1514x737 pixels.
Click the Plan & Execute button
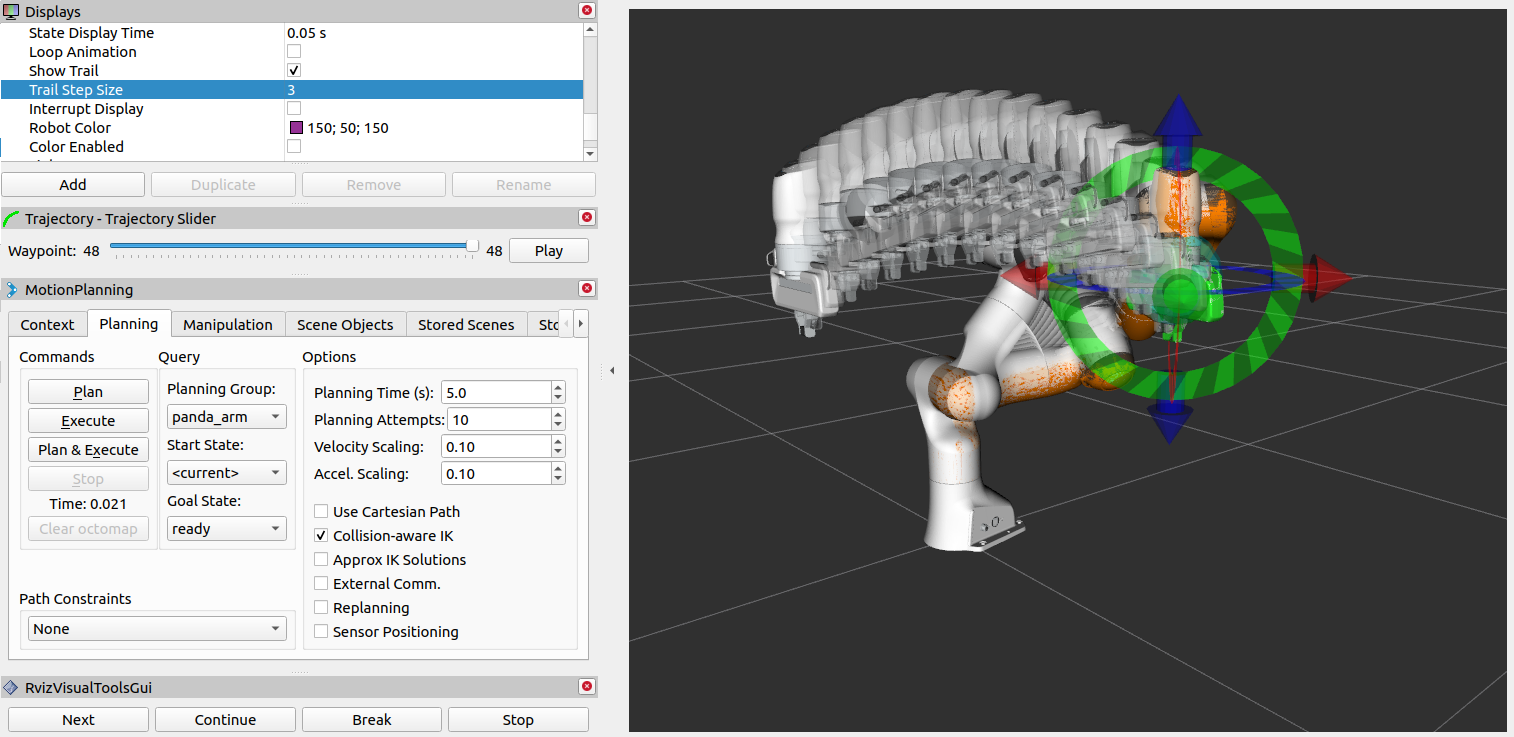point(88,450)
